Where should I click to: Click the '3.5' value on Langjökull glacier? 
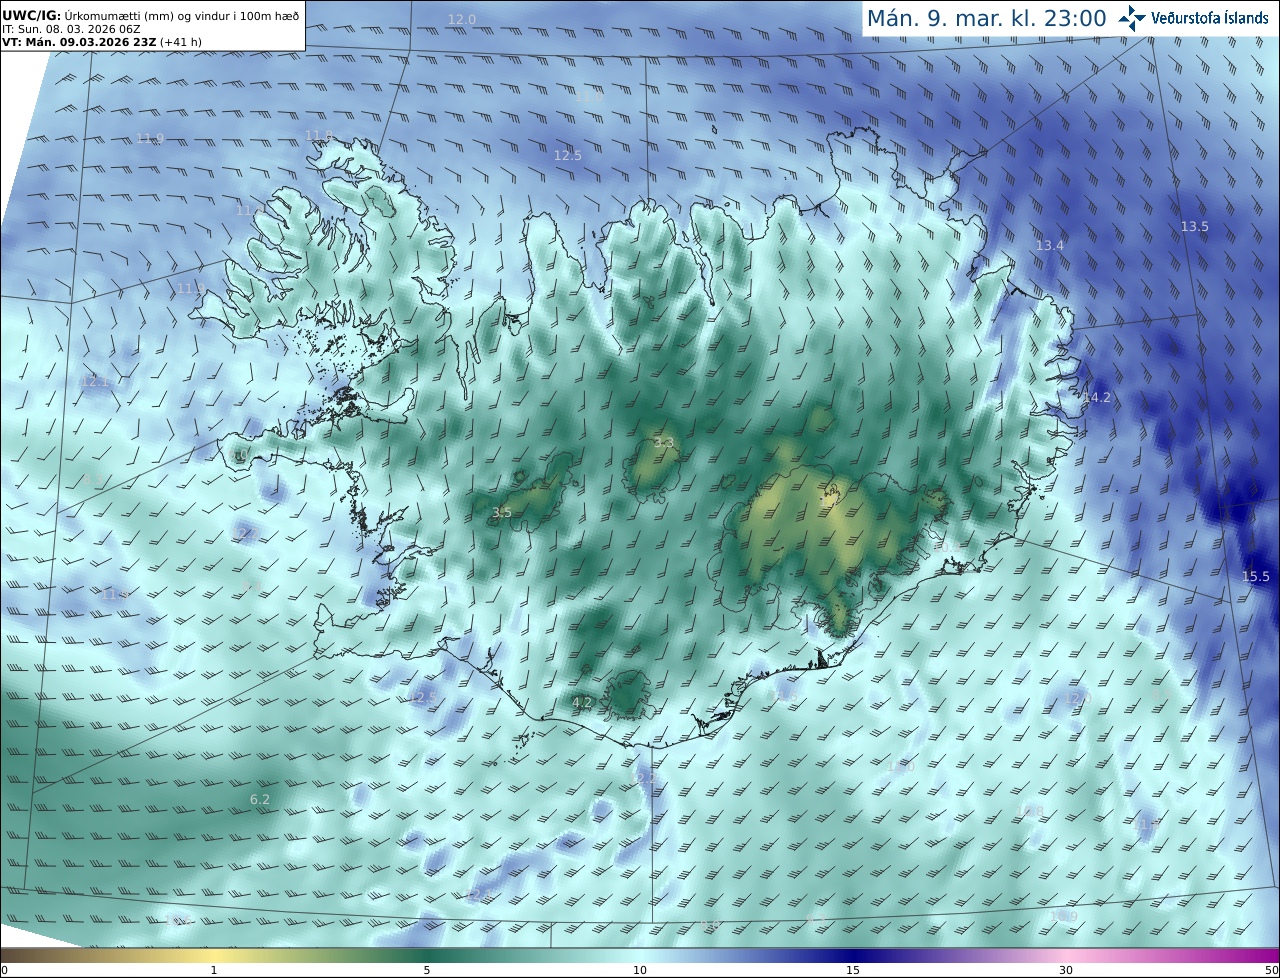pyautogui.click(x=502, y=513)
